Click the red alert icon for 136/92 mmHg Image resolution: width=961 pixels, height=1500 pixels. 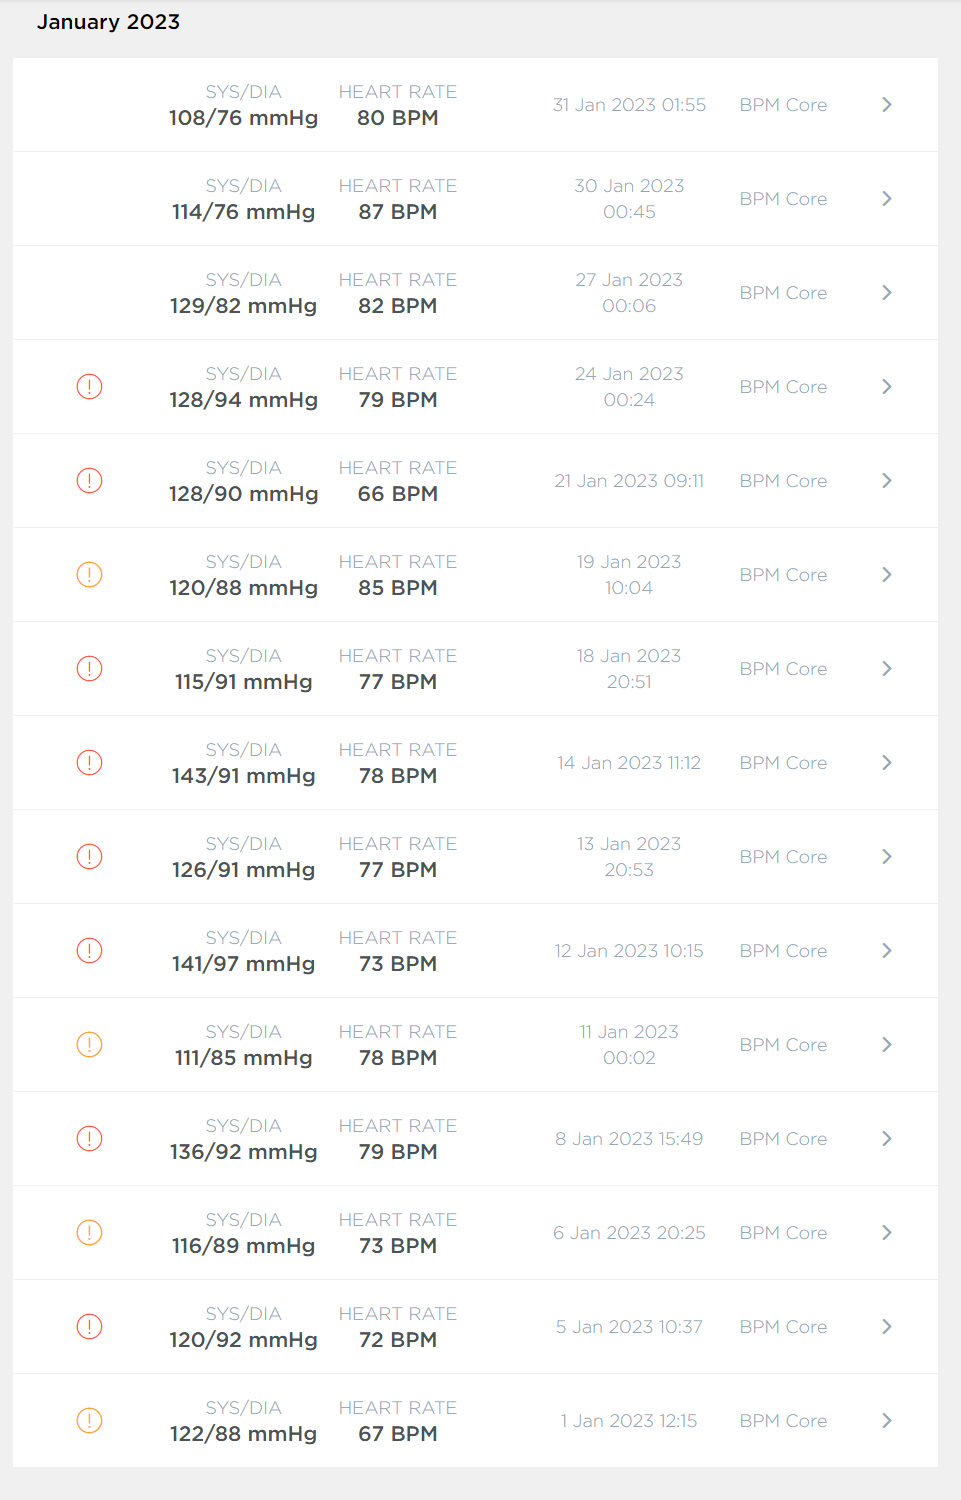[89, 1139]
